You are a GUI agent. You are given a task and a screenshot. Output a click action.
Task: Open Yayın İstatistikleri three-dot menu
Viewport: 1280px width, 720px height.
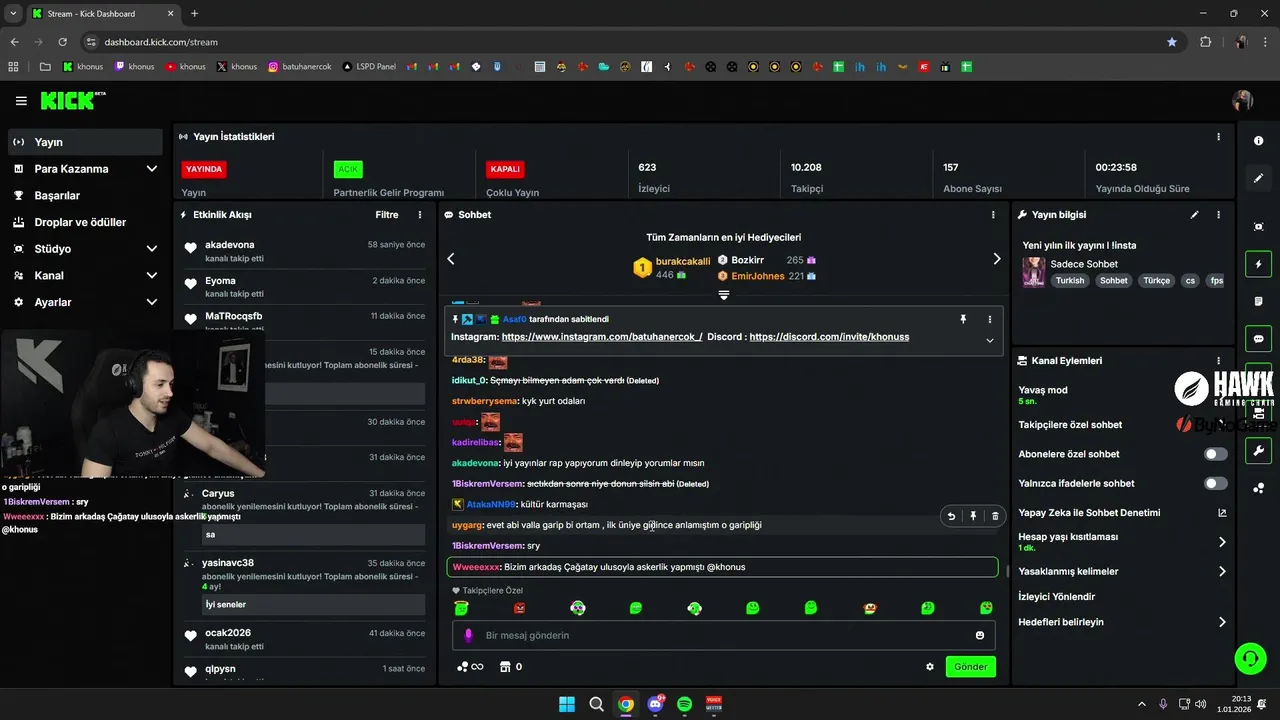[x=1218, y=137]
